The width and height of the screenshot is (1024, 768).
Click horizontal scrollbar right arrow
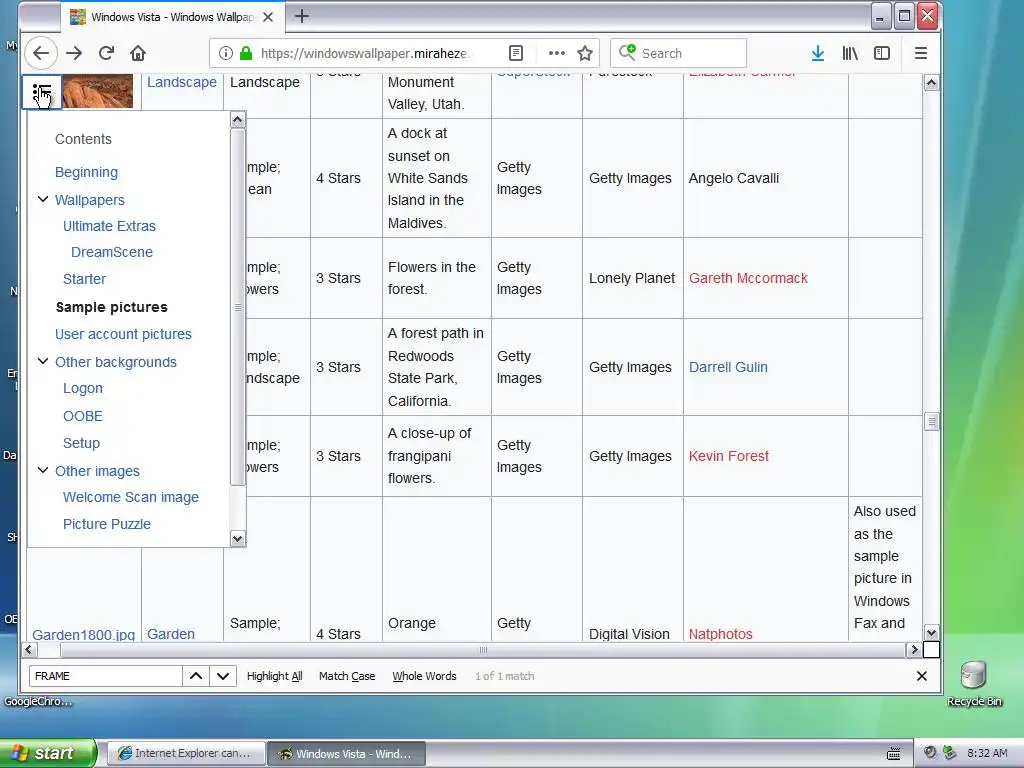[914, 650]
